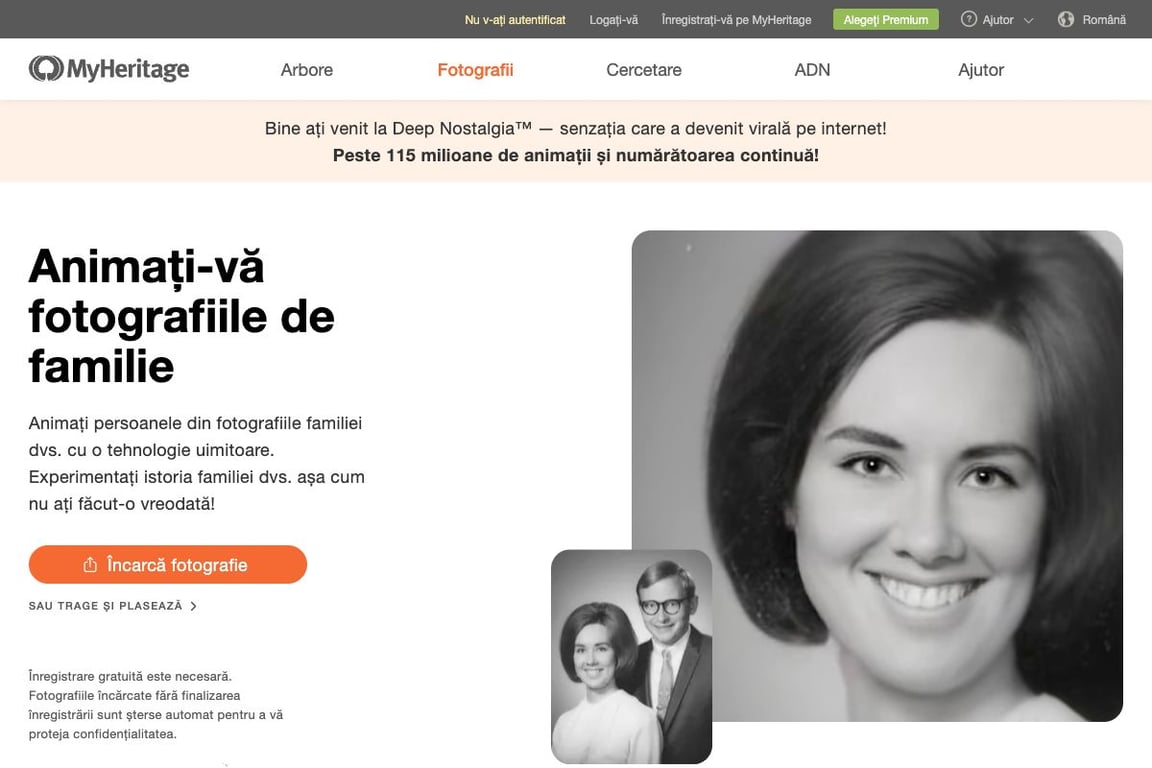Click the help question mark icon
Screen dimensions: 1152x768
968,19
